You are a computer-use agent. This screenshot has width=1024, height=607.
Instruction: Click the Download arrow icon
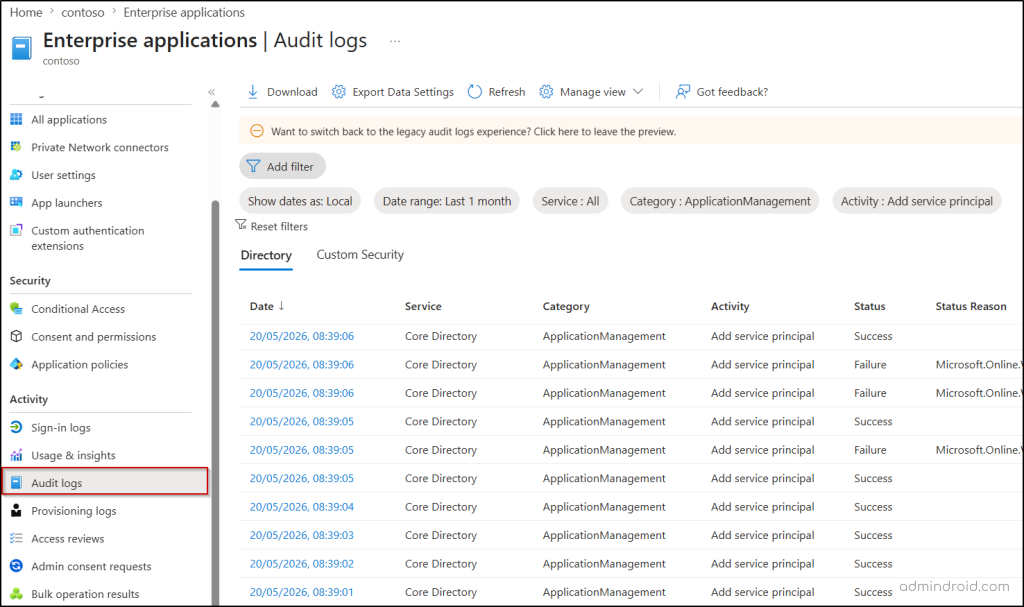tap(253, 92)
